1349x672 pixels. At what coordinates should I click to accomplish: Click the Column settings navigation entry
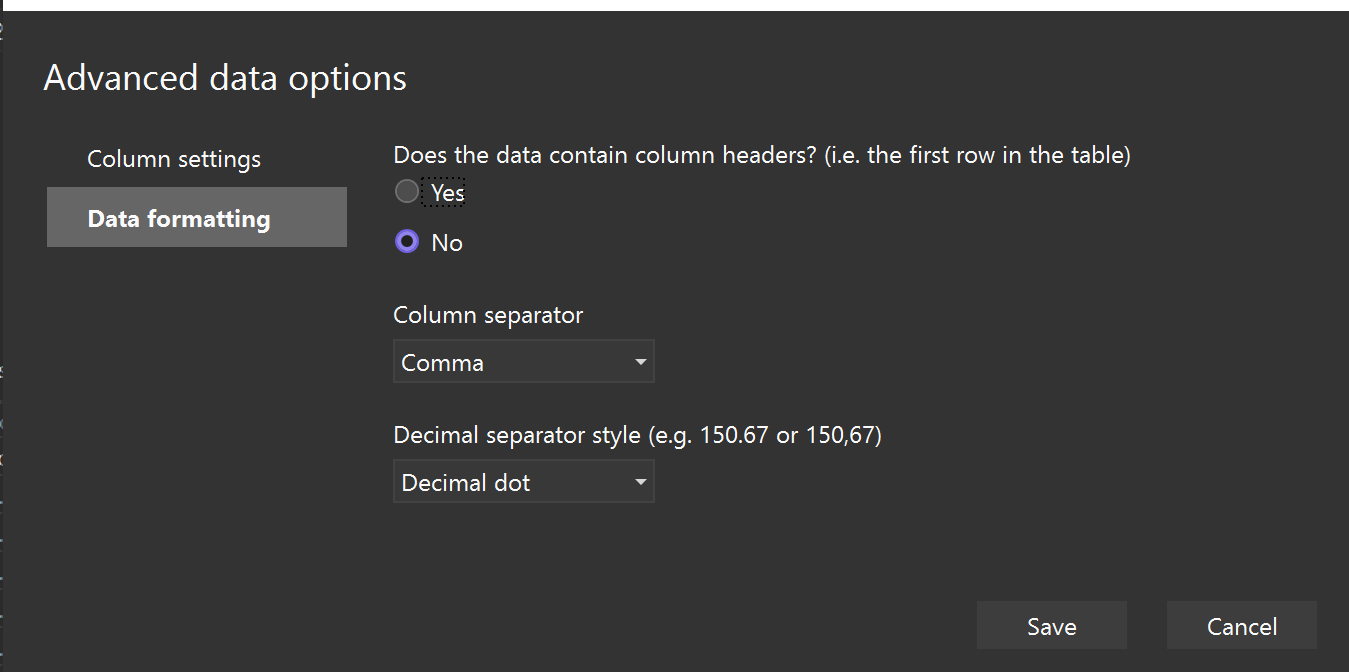point(174,158)
